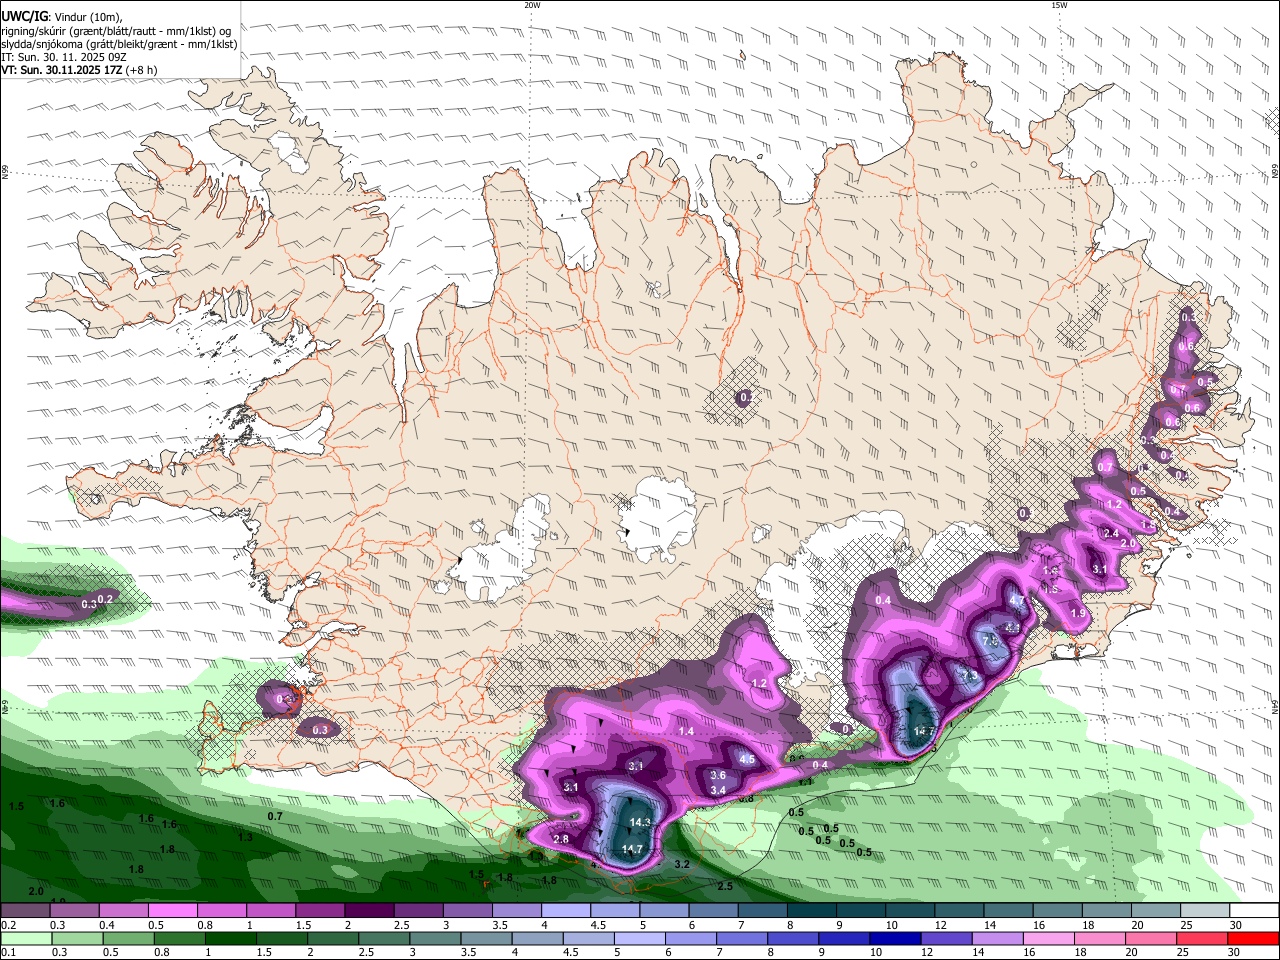Select rain-scale swatch starting at 20
The height and width of the screenshot is (960, 1280).
pyautogui.click(x=1152, y=938)
